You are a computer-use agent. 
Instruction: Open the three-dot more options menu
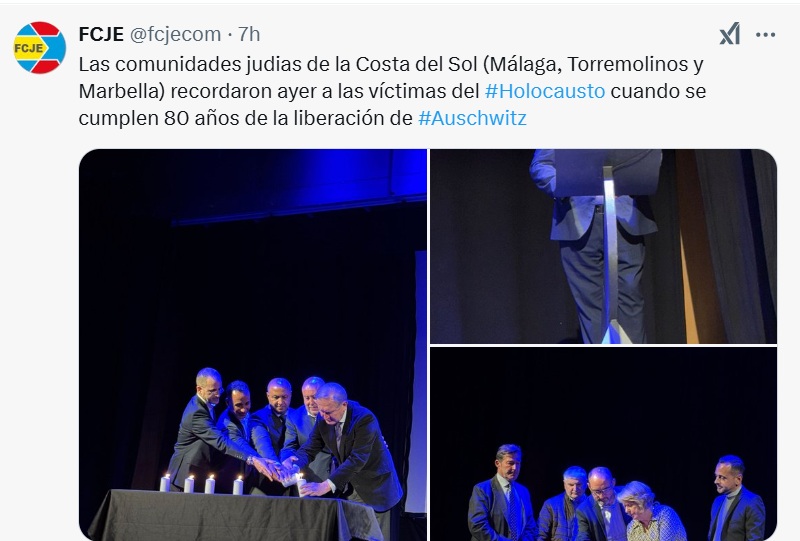coord(765,35)
